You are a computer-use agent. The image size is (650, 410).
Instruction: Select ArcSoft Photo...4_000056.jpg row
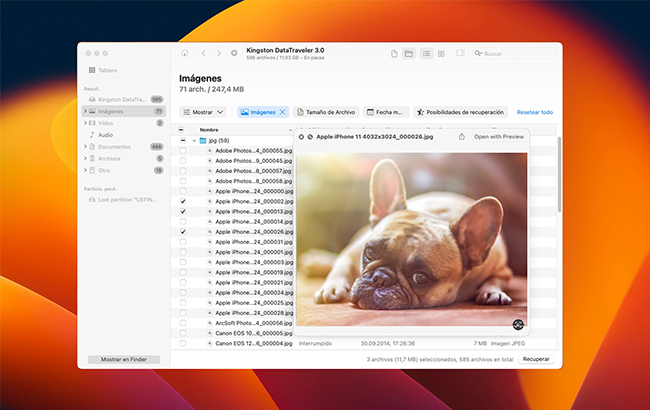click(254, 323)
